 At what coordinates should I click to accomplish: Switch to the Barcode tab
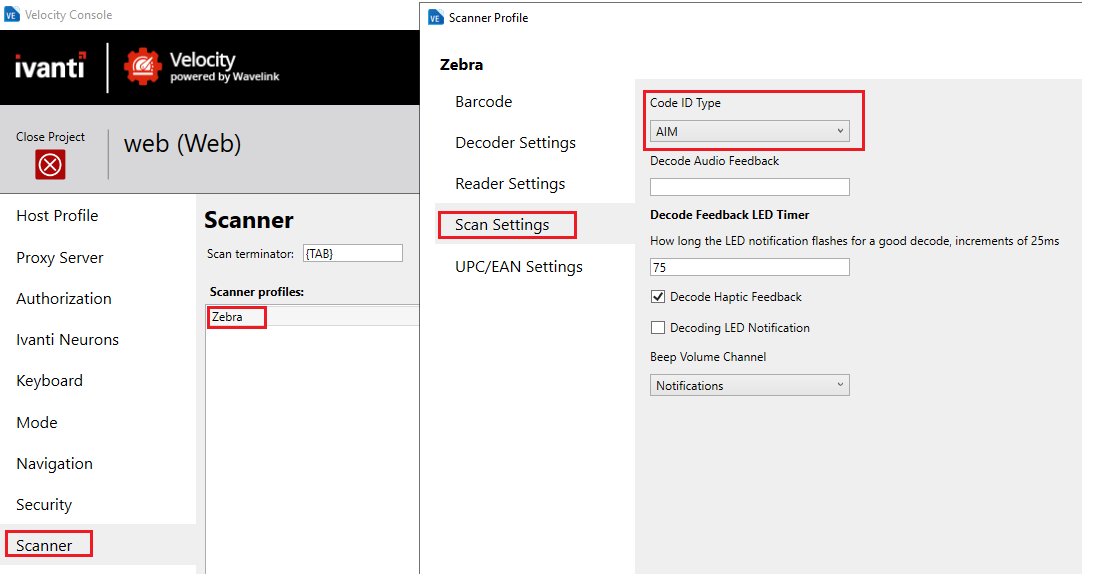click(x=482, y=101)
